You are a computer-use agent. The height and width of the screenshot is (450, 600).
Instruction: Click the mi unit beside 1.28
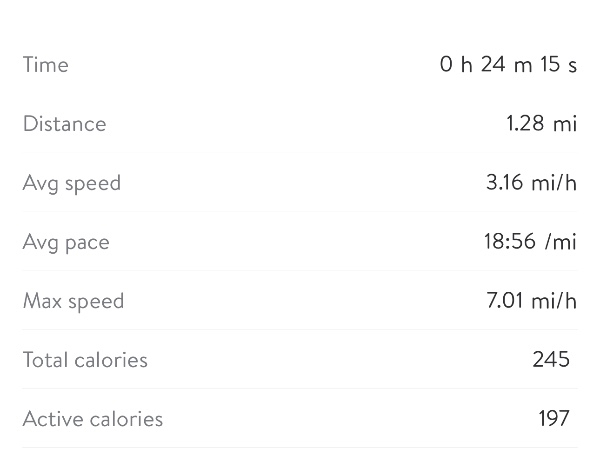pyautogui.click(x=566, y=124)
